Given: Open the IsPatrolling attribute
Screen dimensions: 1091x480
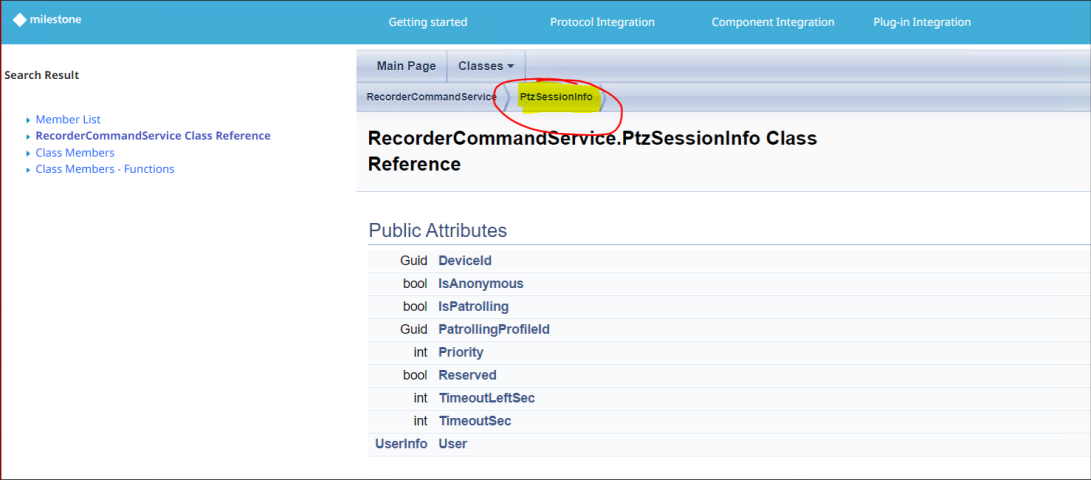Looking at the screenshot, I should coord(473,307).
